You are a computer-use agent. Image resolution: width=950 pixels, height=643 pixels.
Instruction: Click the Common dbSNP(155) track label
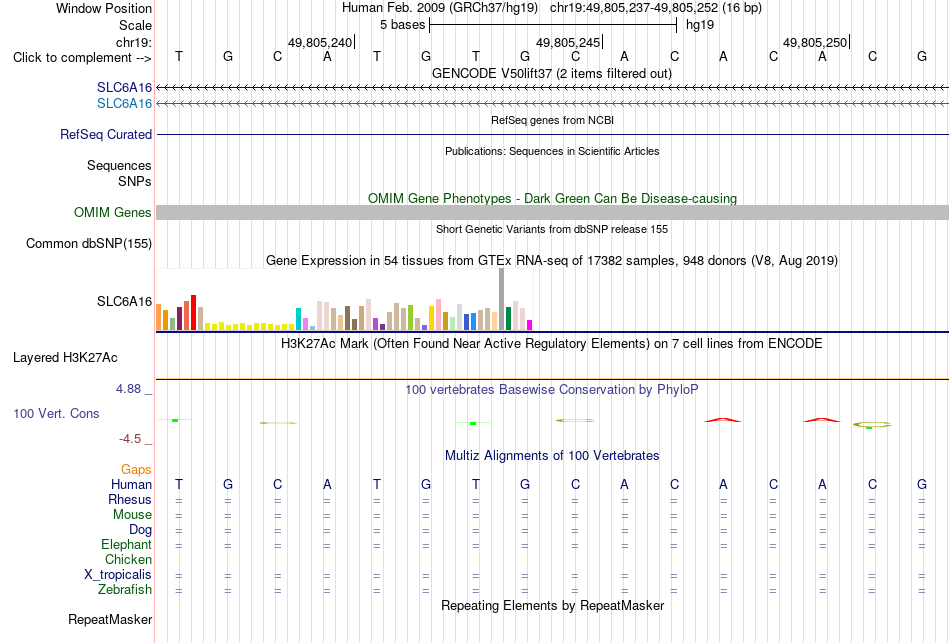[89, 244]
